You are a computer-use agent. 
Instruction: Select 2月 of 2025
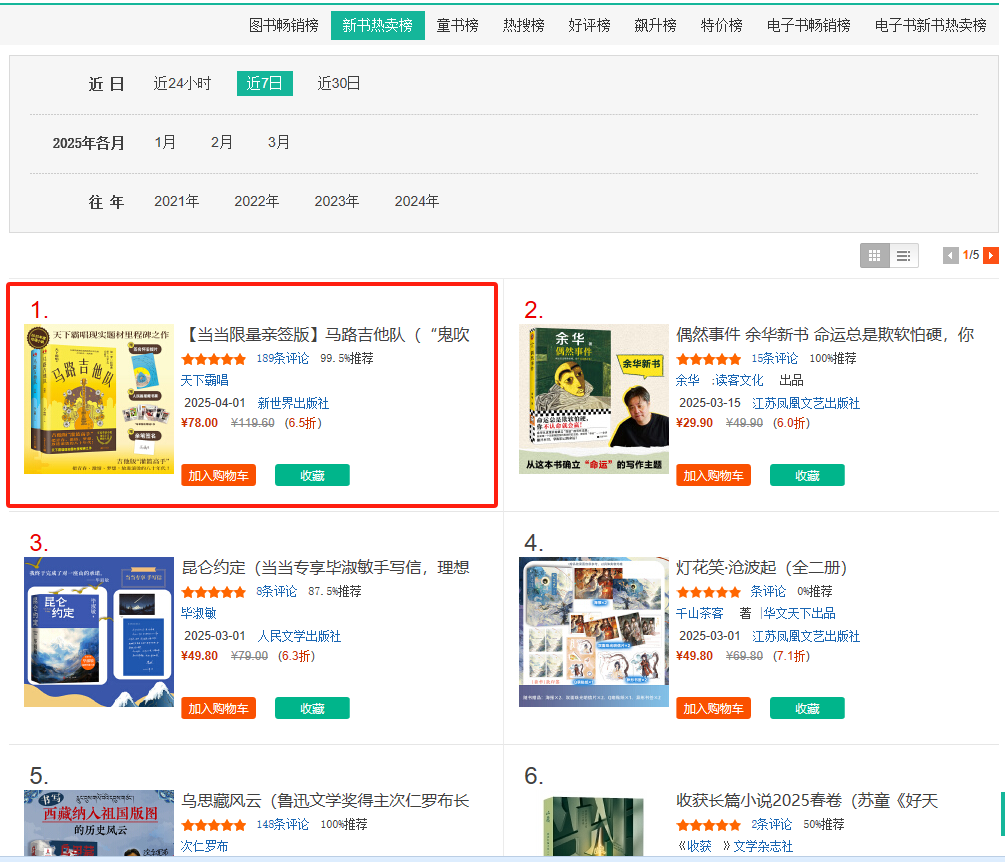tap(222, 142)
